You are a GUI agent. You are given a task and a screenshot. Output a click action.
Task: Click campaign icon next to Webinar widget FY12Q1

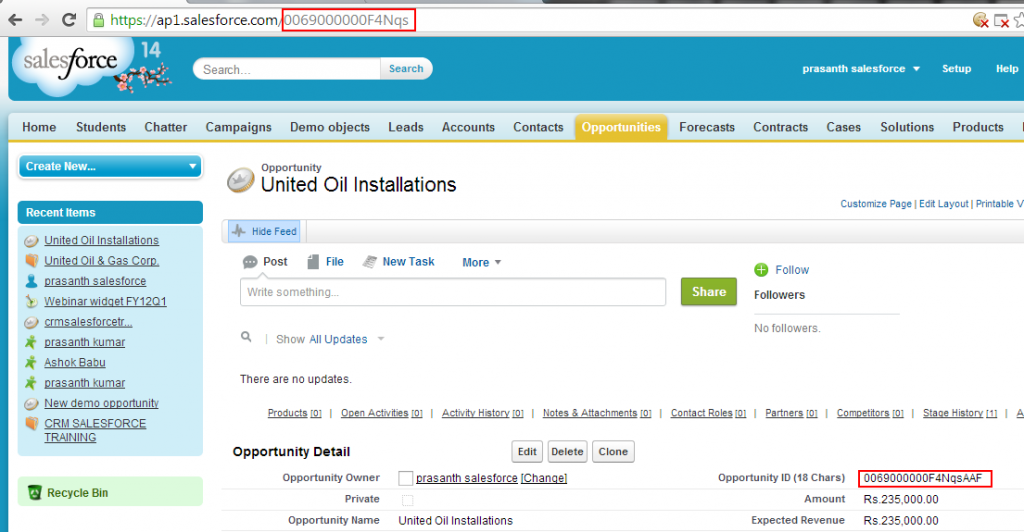tap(31, 302)
